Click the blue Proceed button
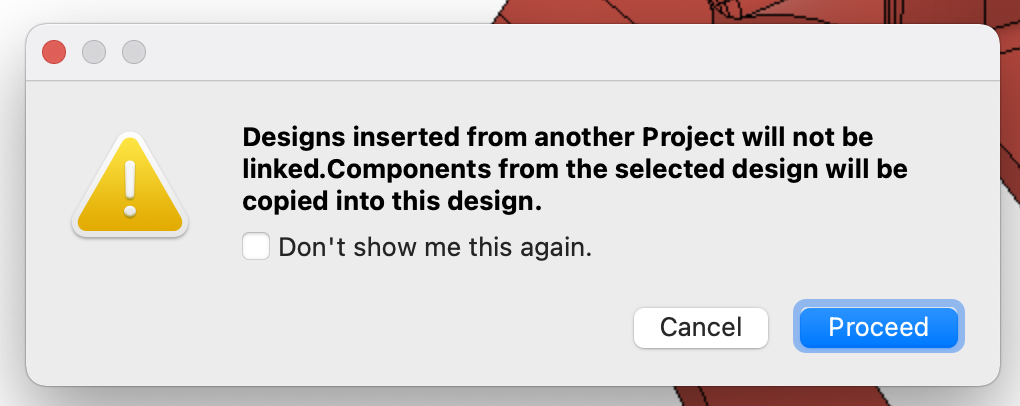 [x=878, y=327]
